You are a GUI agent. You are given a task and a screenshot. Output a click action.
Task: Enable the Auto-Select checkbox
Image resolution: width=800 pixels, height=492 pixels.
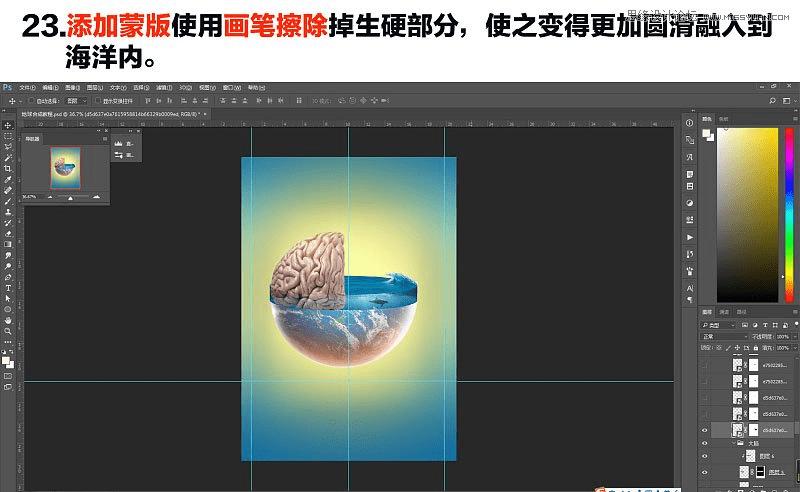tap(32, 101)
